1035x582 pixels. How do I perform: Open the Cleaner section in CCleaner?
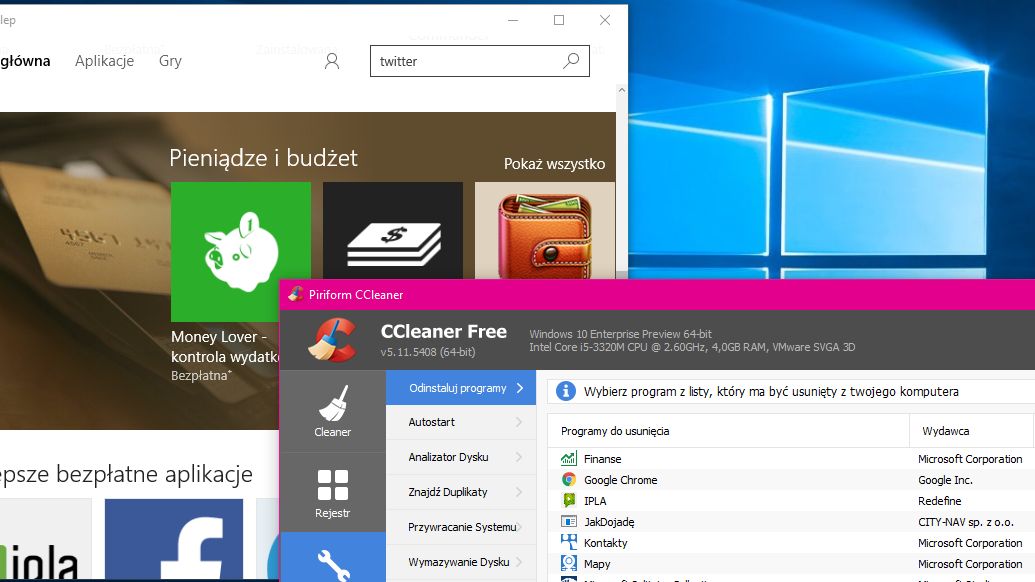tap(333, 411)
